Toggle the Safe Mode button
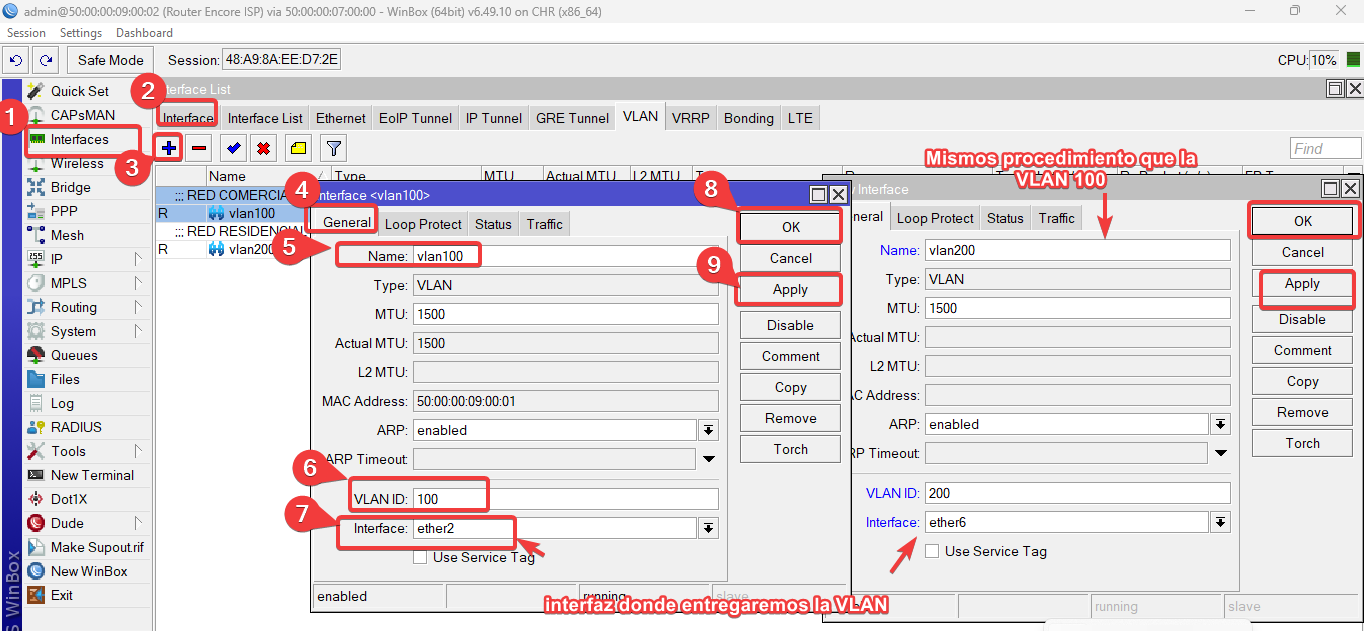Image resolution: width=1364 pixels, height=631 pixels. point(111,60)
